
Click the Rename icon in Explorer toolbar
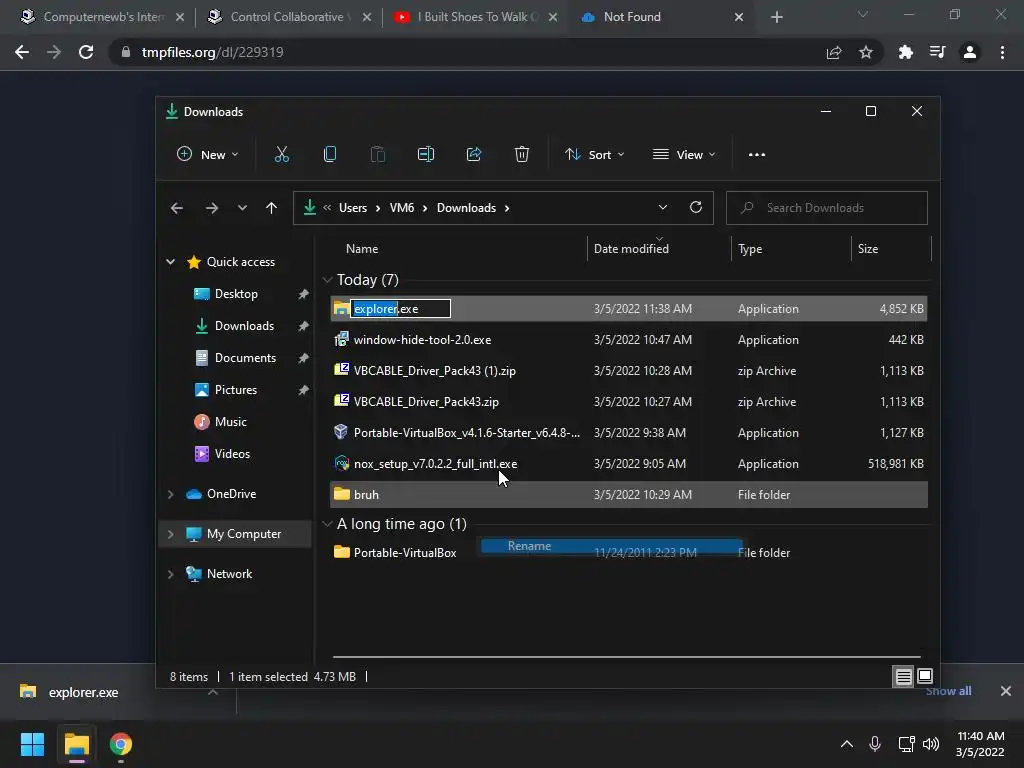[426, 155]
